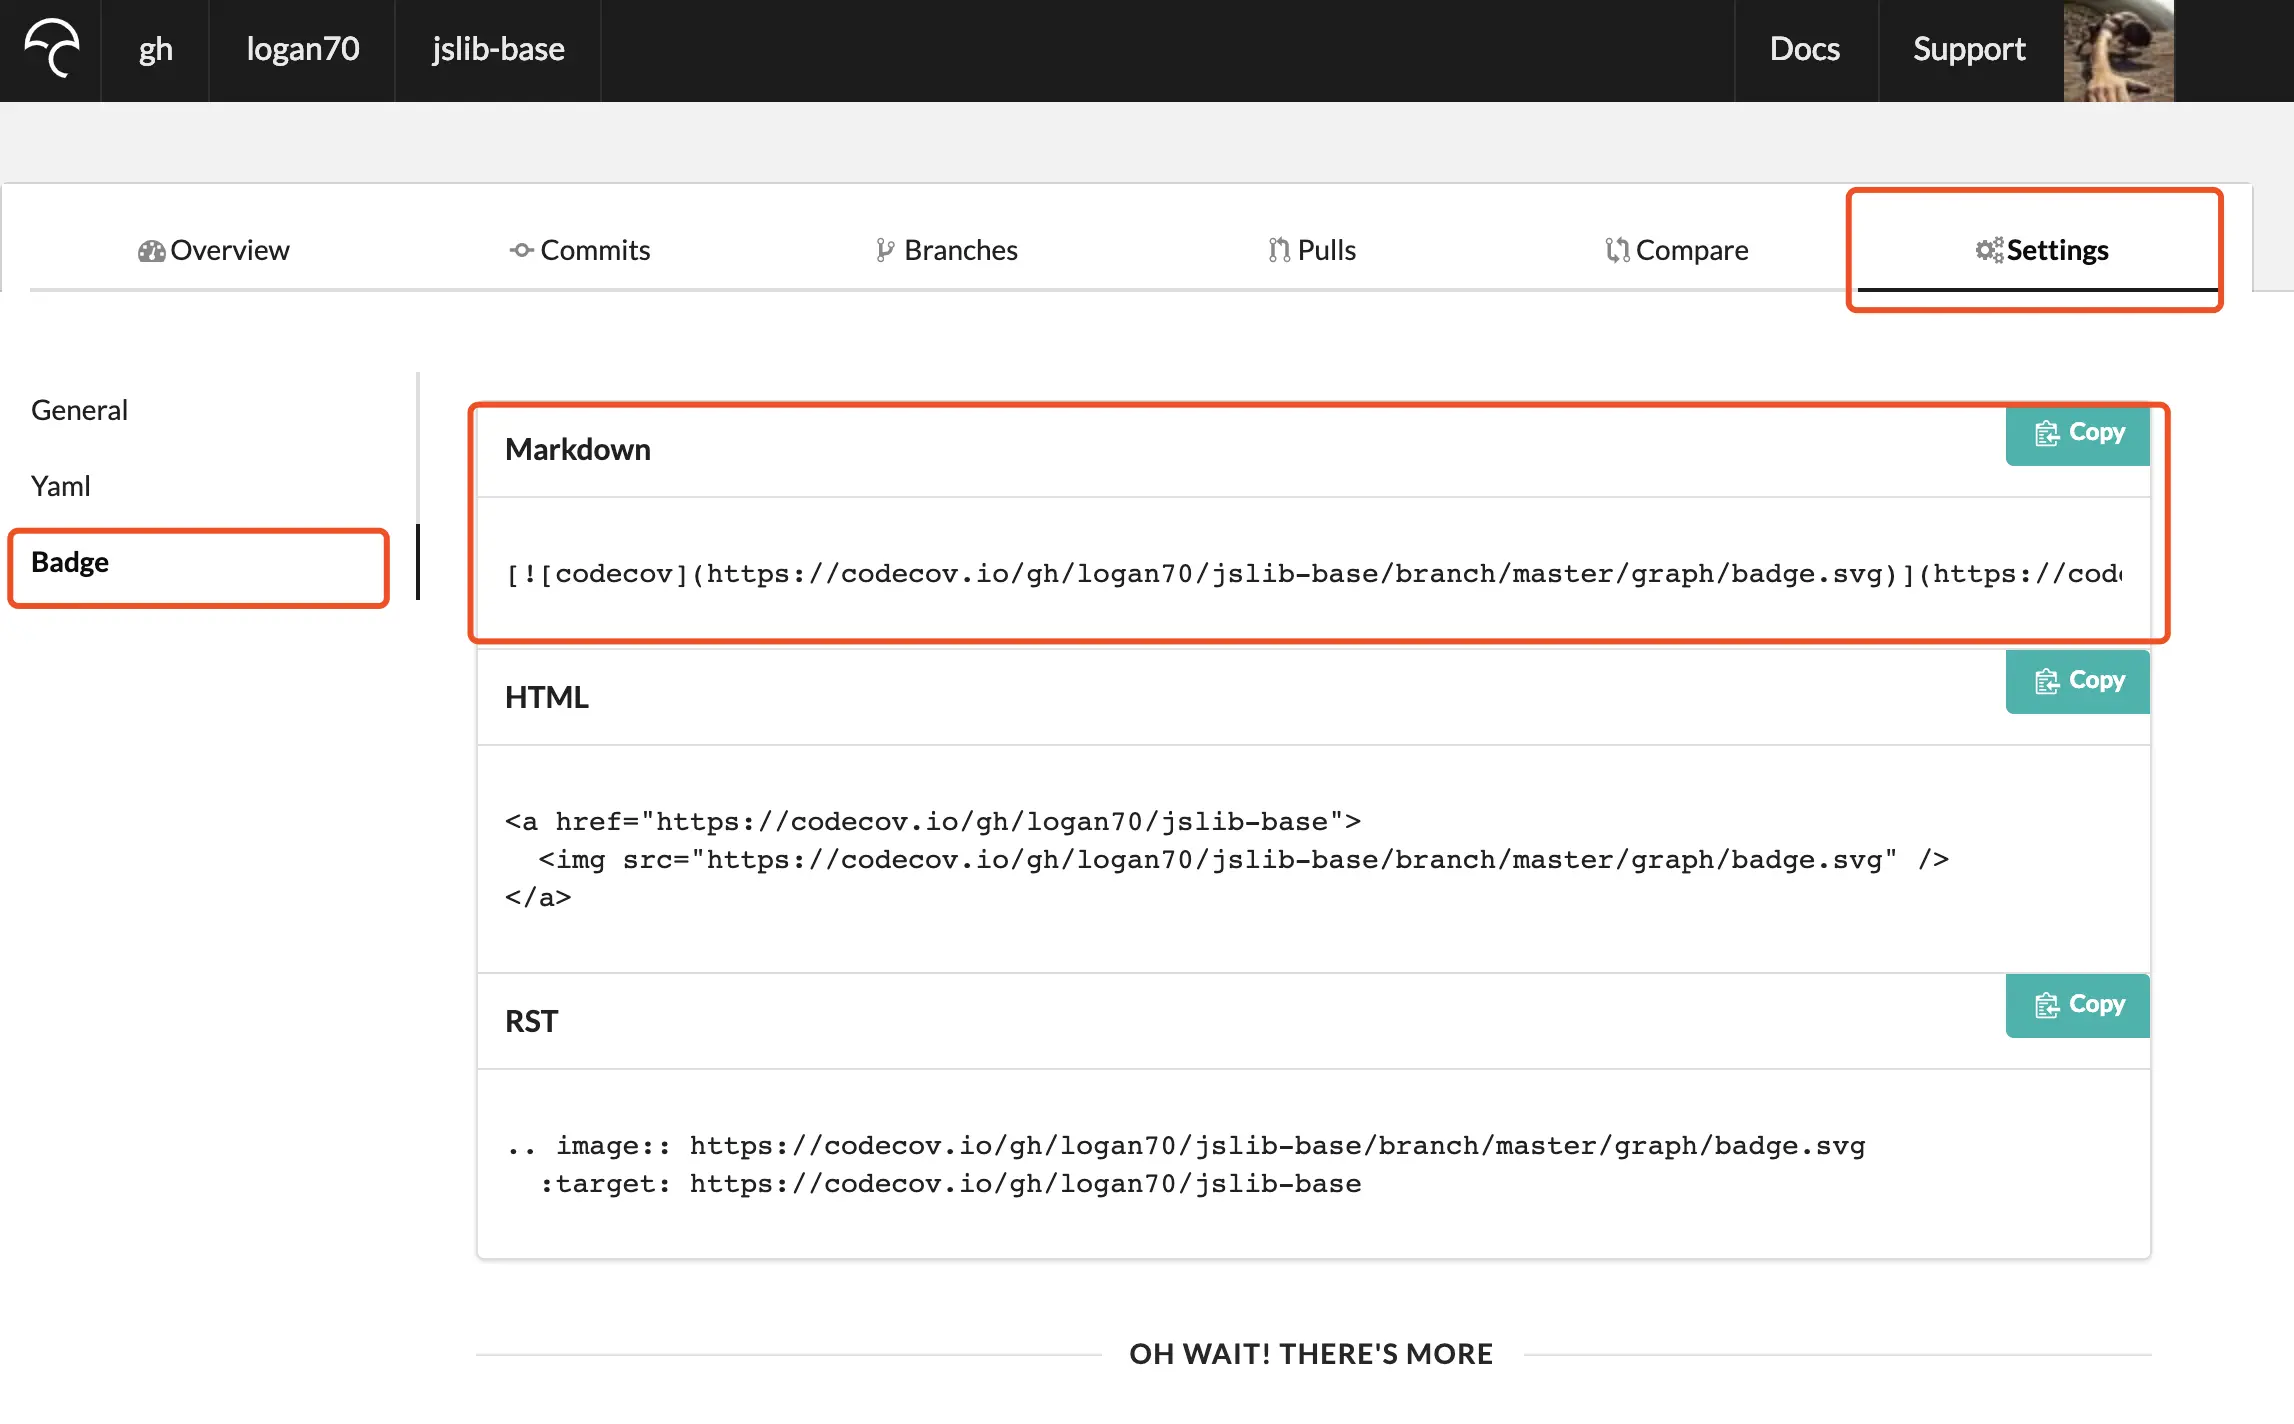Switch to the Branches tab
The image size is (2294, 1424).
(x=946, y=250)
